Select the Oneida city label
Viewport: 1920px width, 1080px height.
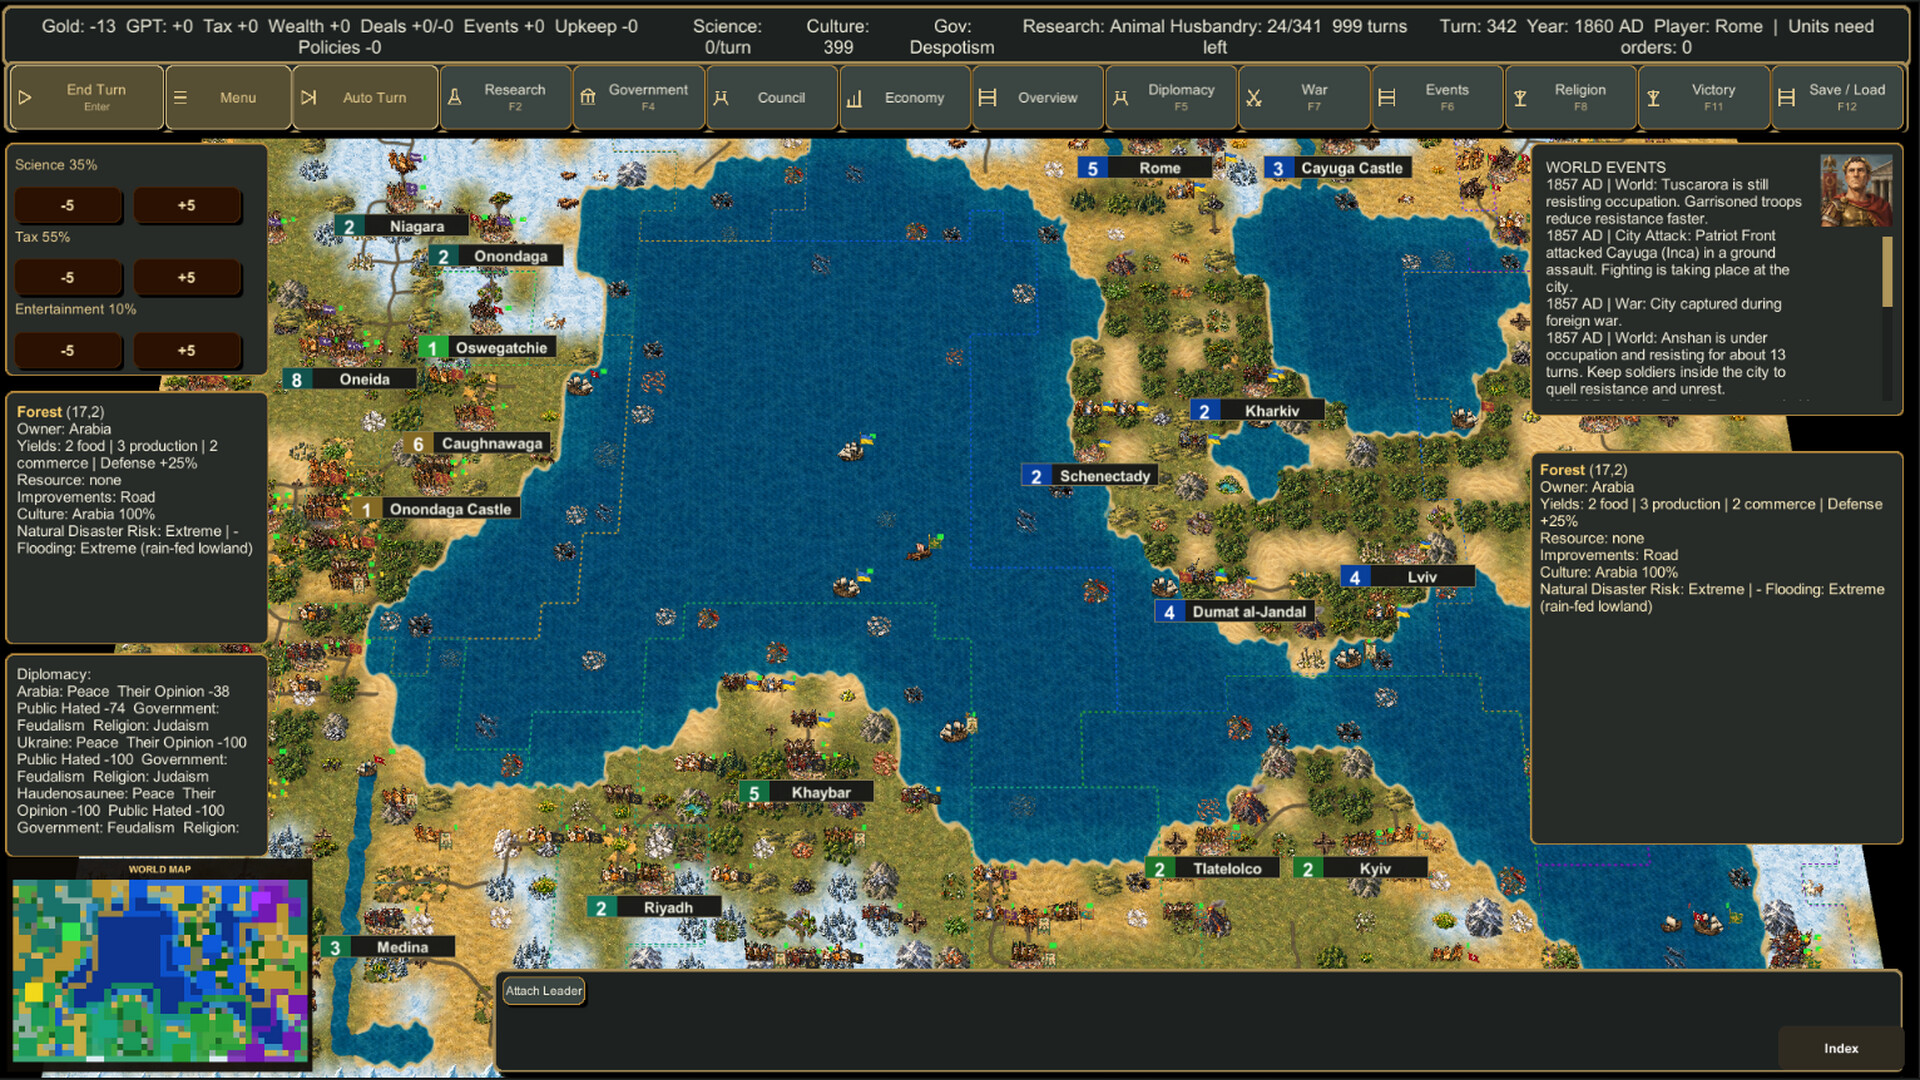[349, 379]
